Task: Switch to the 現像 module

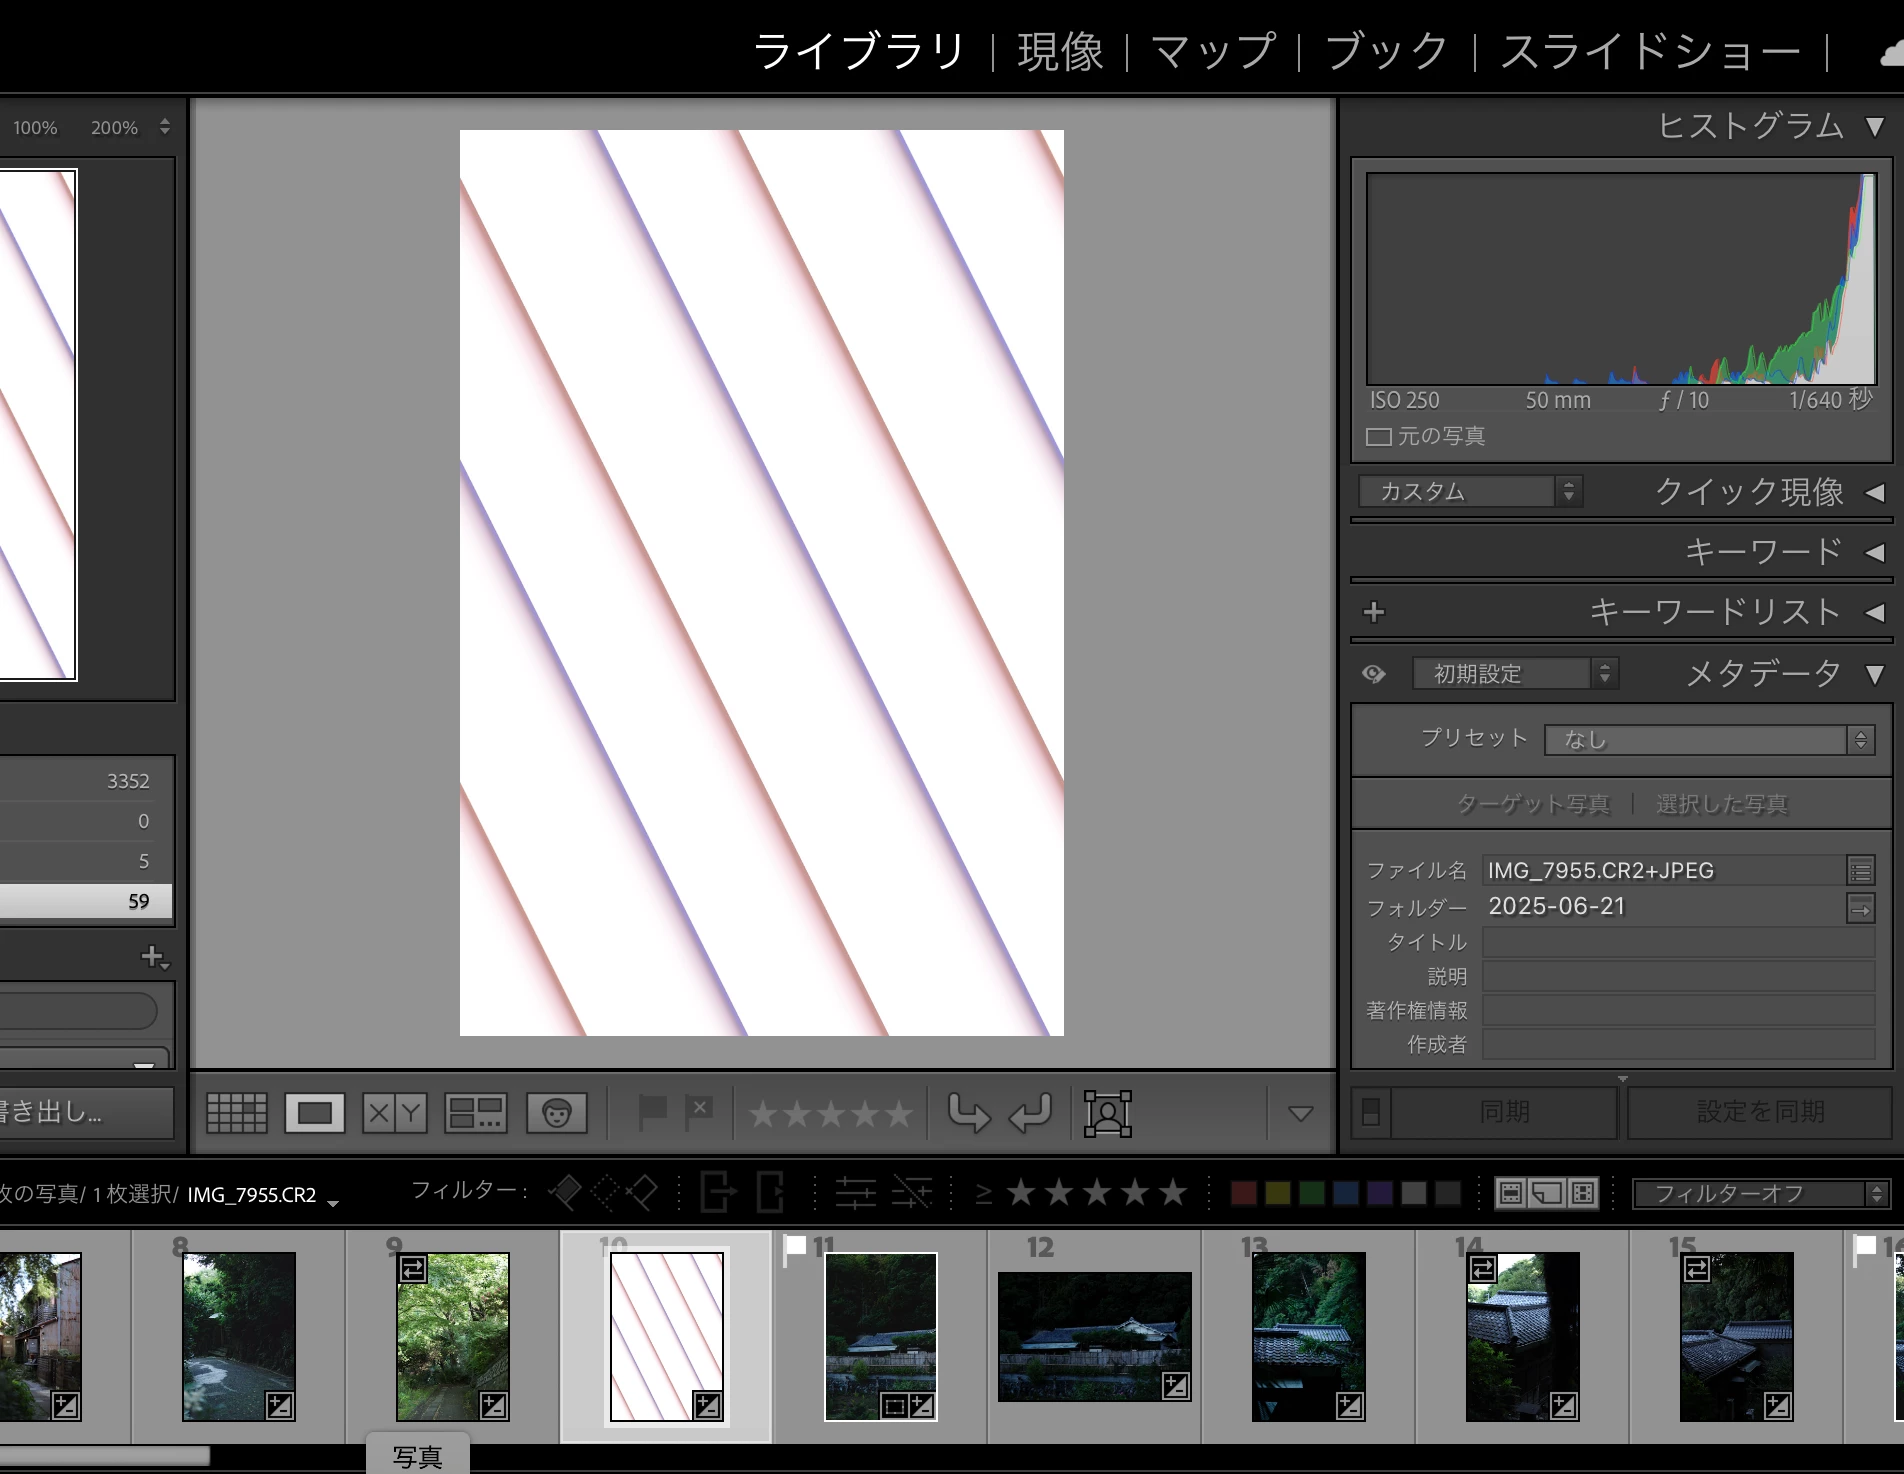Action: point(1060,52)
